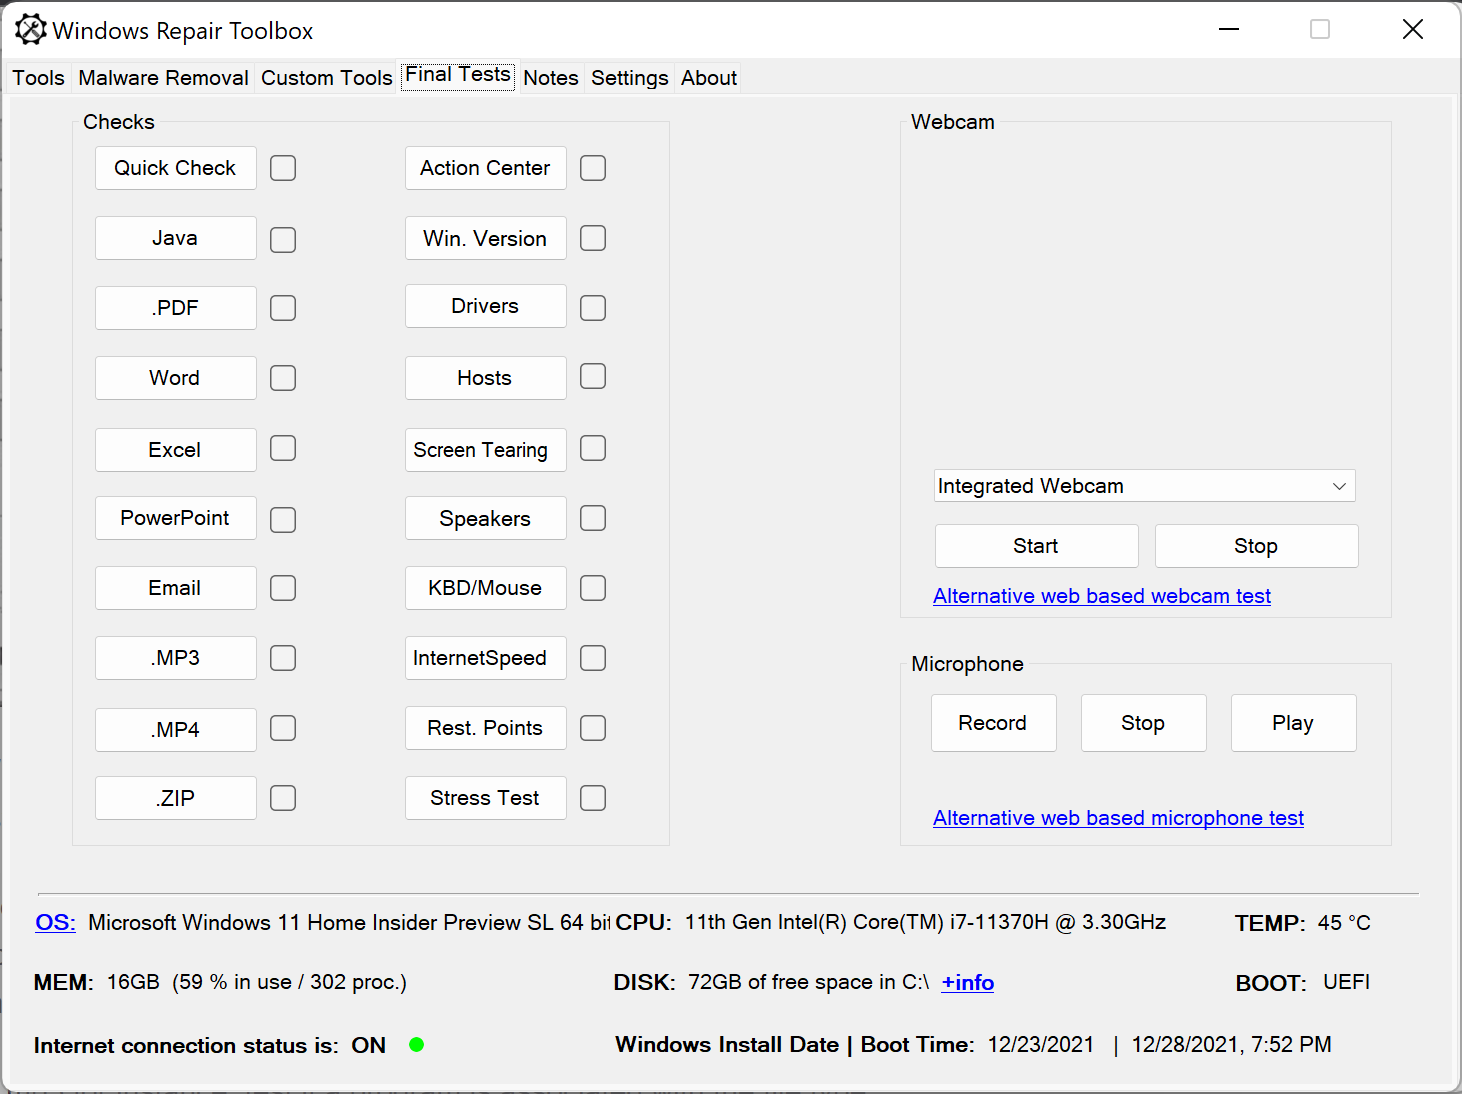1462x1094 pixels.
Task: Open the Custom Tools tab
Action: (x=327, y=78)
